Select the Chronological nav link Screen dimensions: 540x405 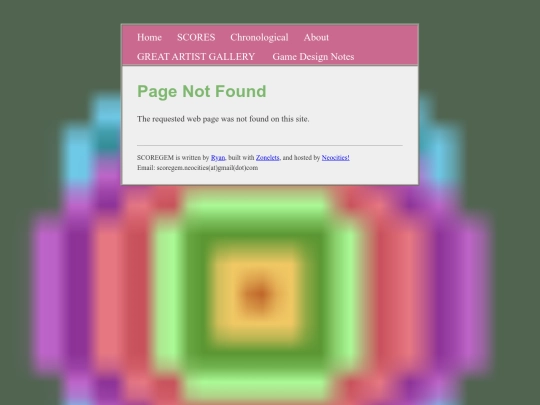click(x=259, y=37)
